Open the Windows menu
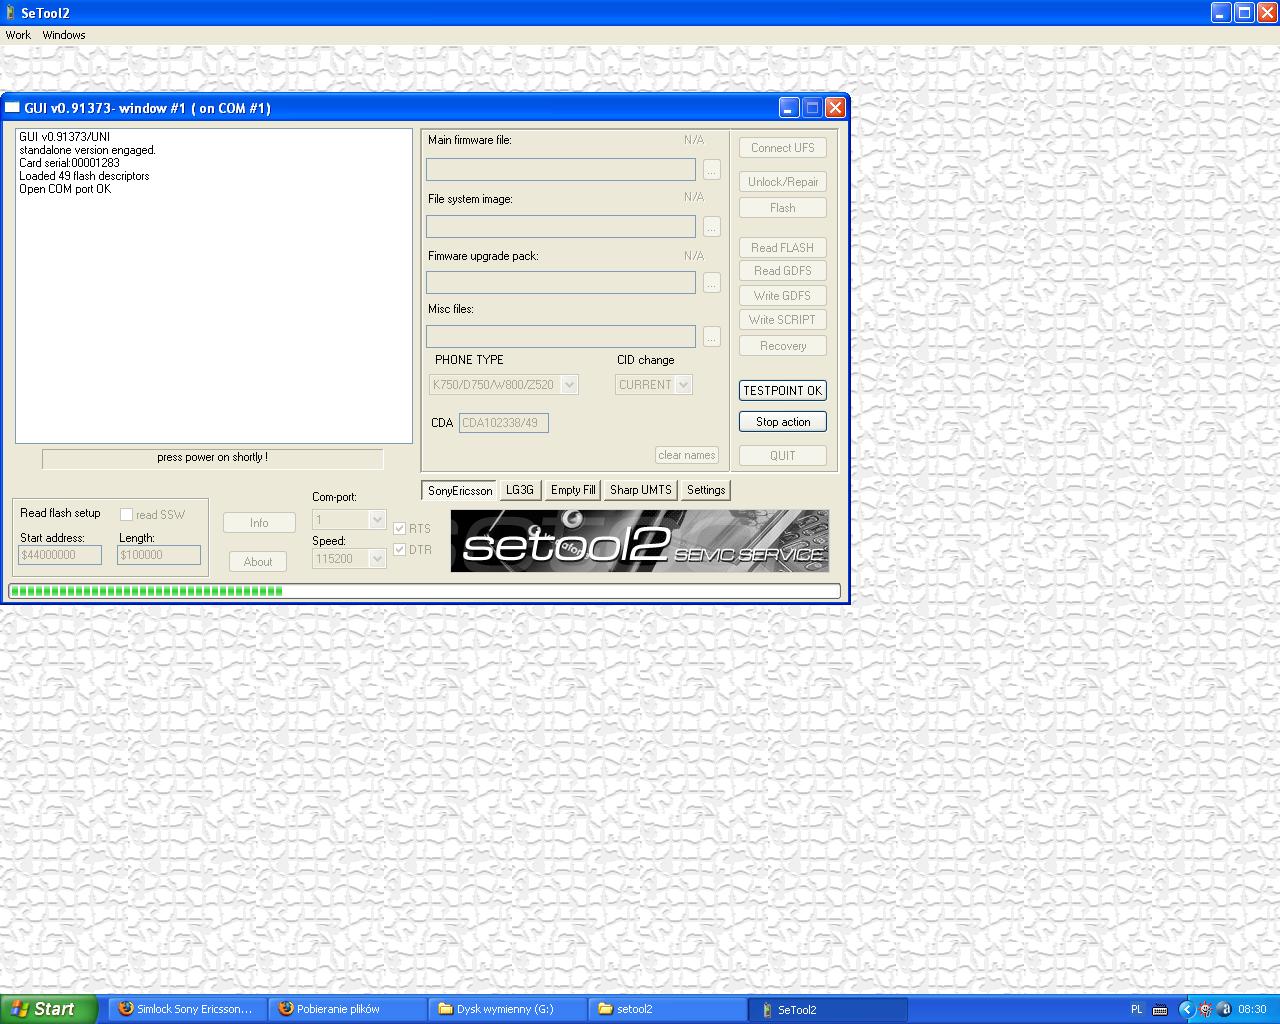Screen dimensions: 1280x1024 tap(64, 35)
